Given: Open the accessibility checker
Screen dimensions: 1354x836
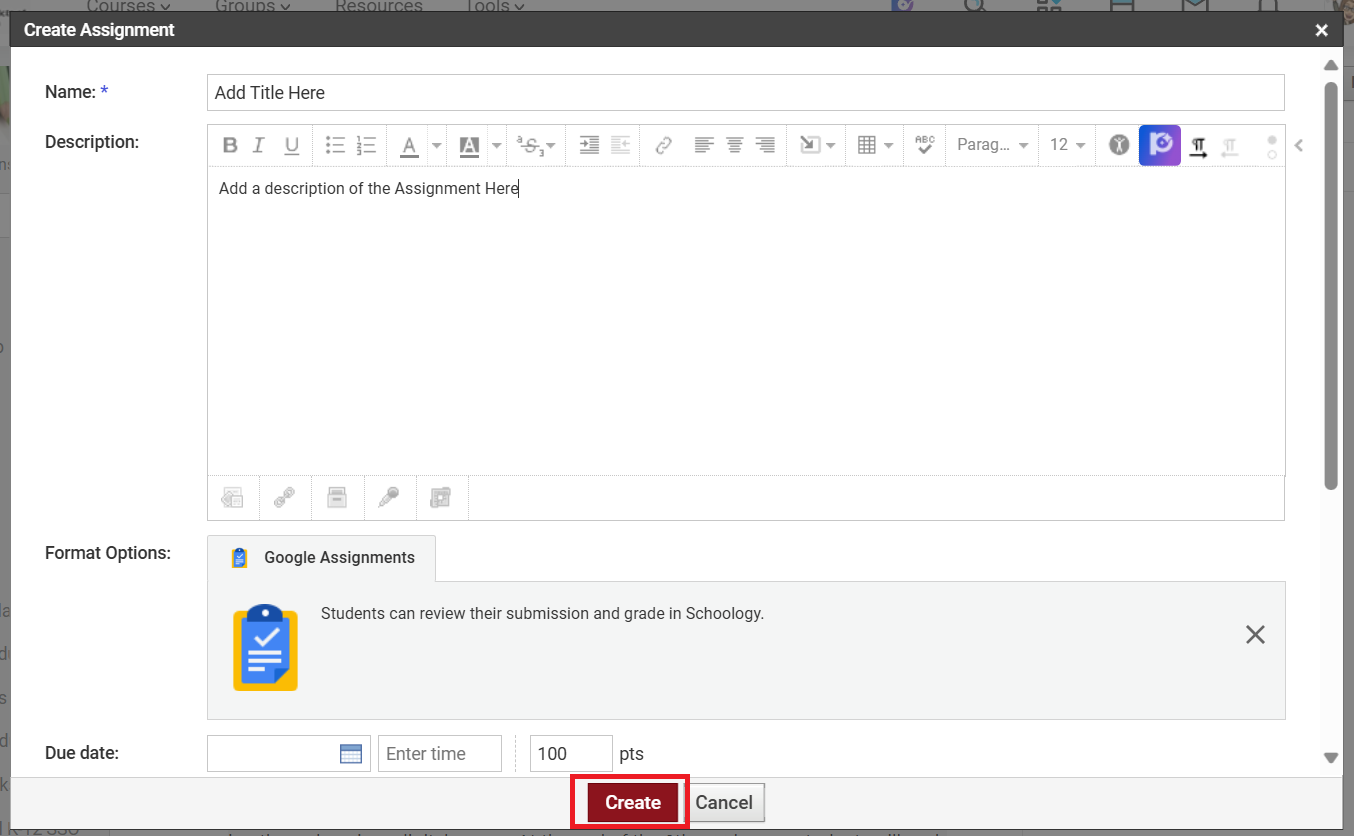Looking at the screenshot, I should (1119, 145).
